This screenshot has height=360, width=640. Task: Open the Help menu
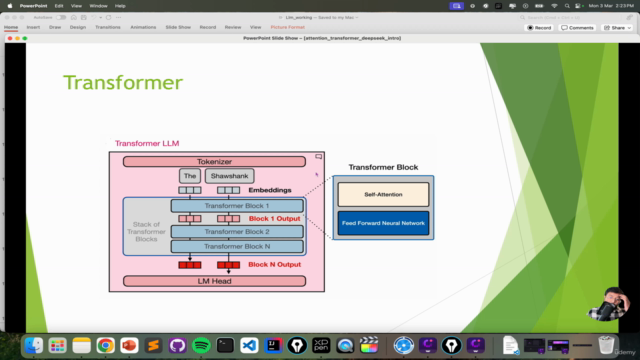click(120, 6)
